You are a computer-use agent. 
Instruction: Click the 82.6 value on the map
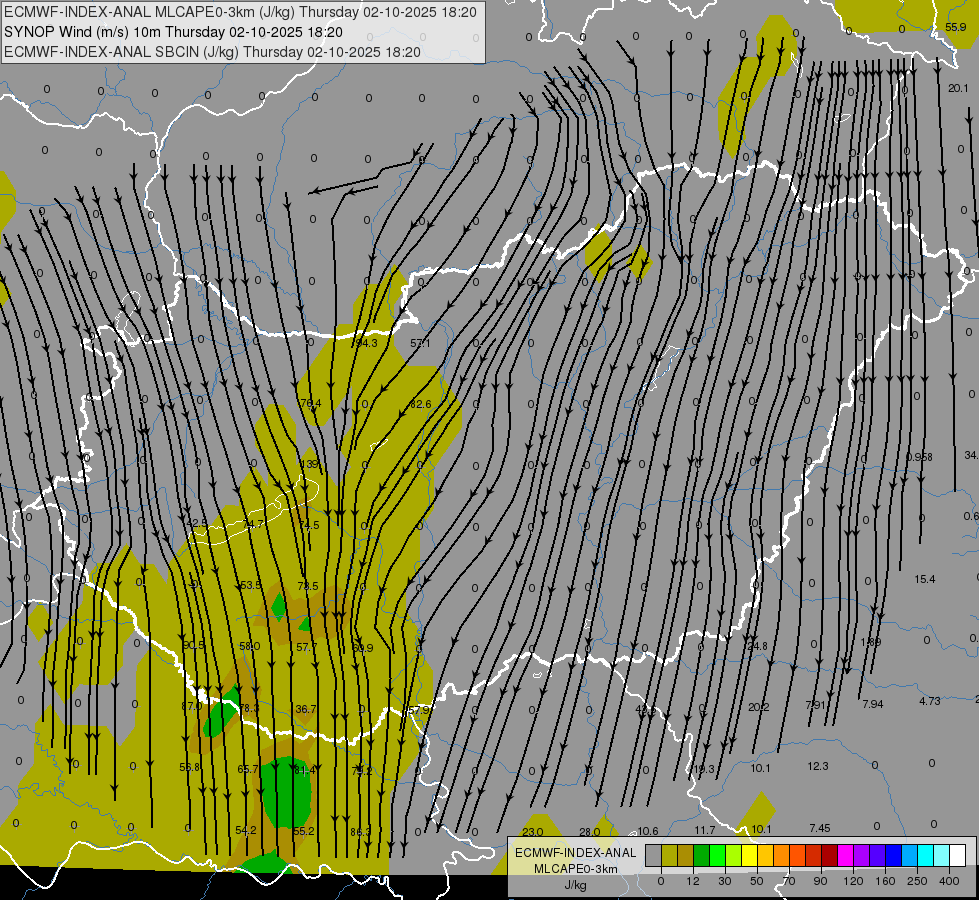tap(420, 404)
